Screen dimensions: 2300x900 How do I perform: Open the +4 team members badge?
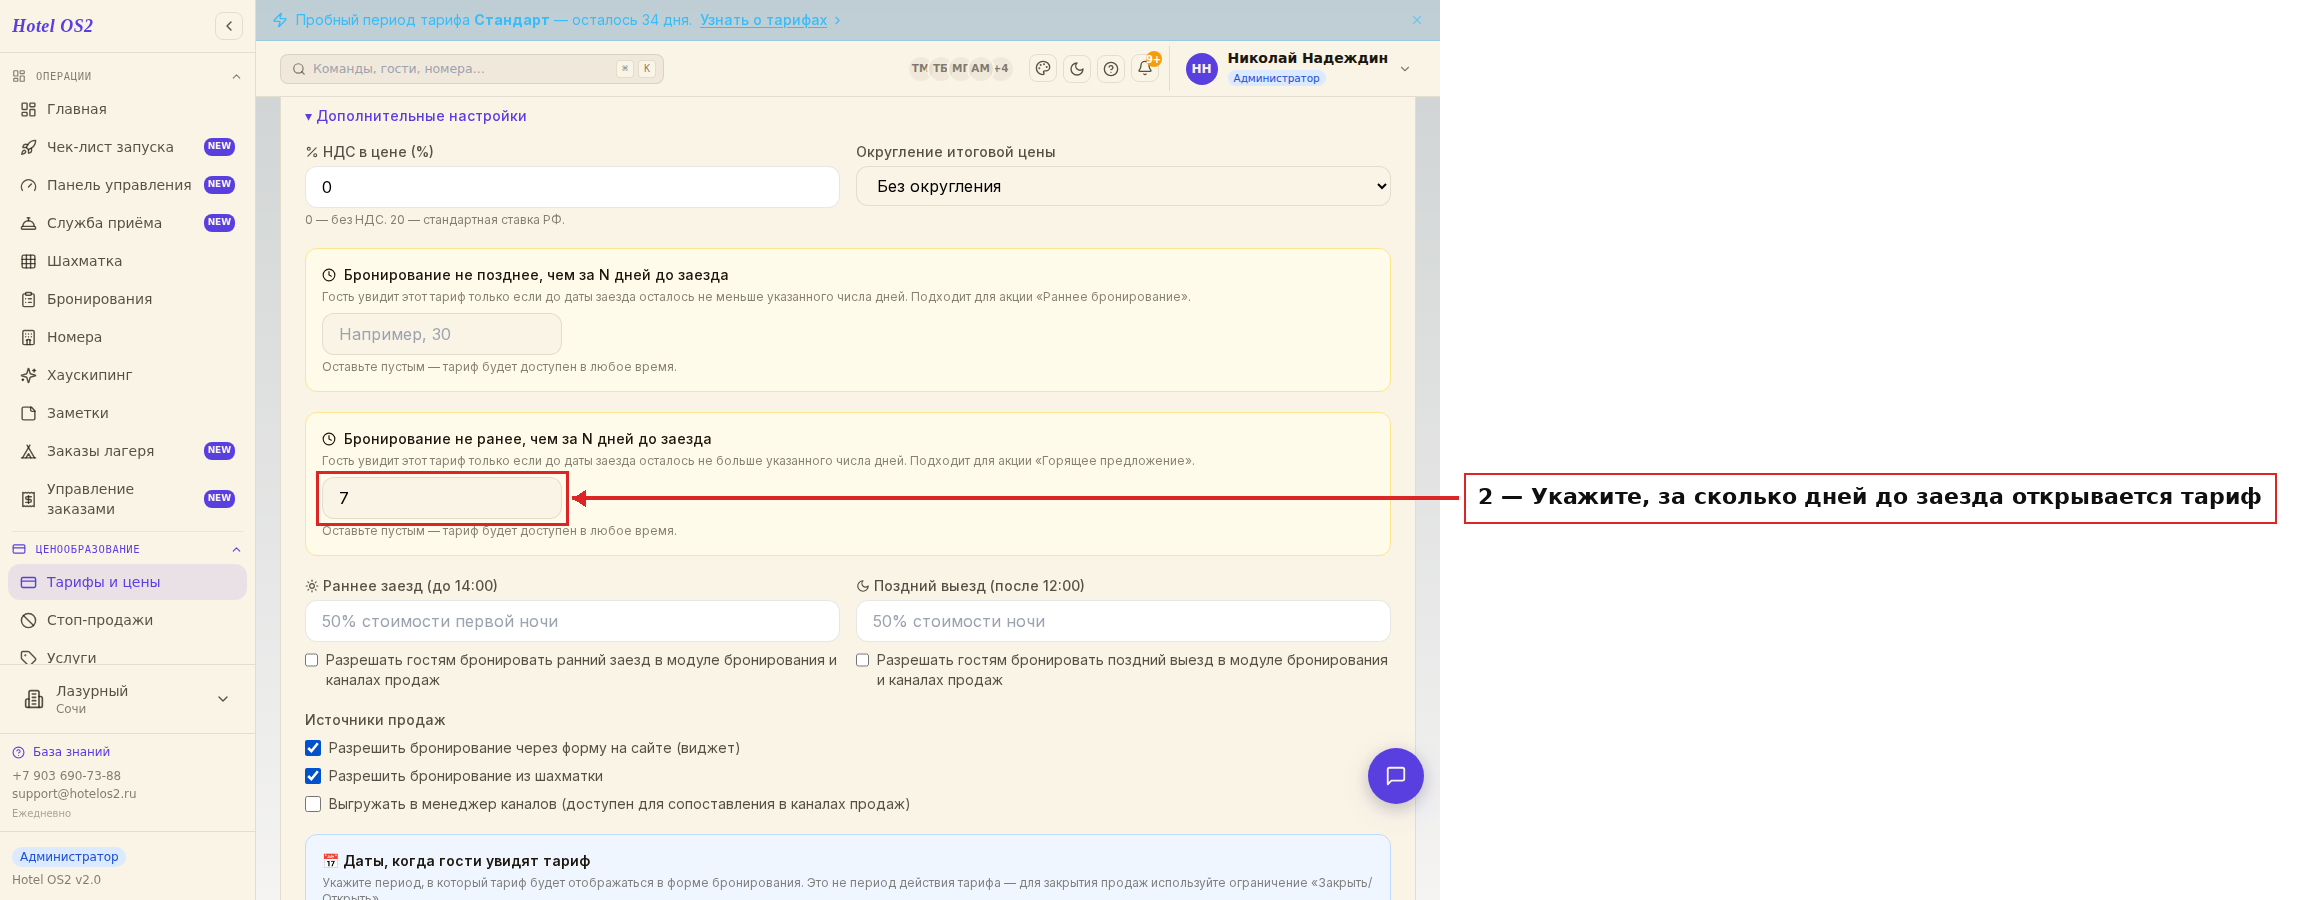pos(1001,69)
